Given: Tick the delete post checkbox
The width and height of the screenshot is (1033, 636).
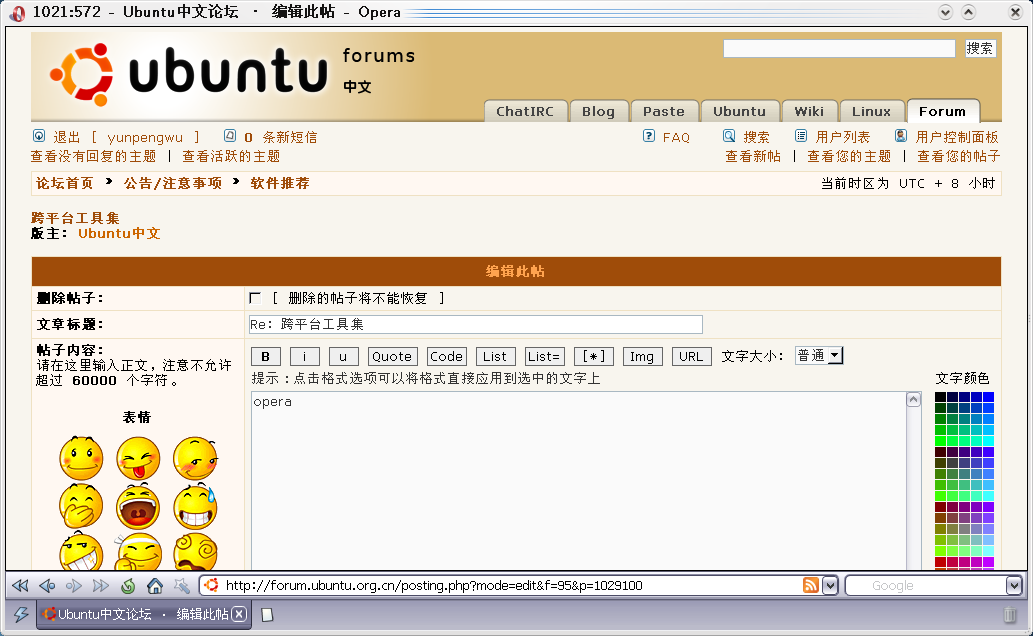Looking at the screenshot, I should (x=255, y=299).
